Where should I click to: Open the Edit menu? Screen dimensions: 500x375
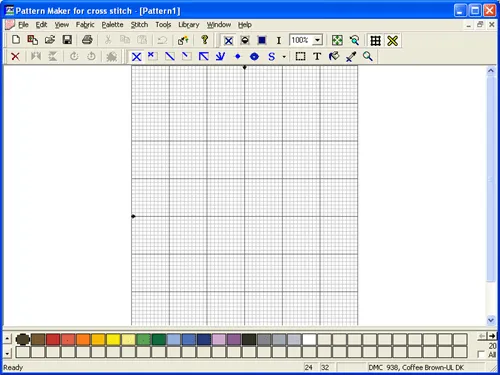coord(41,25)
